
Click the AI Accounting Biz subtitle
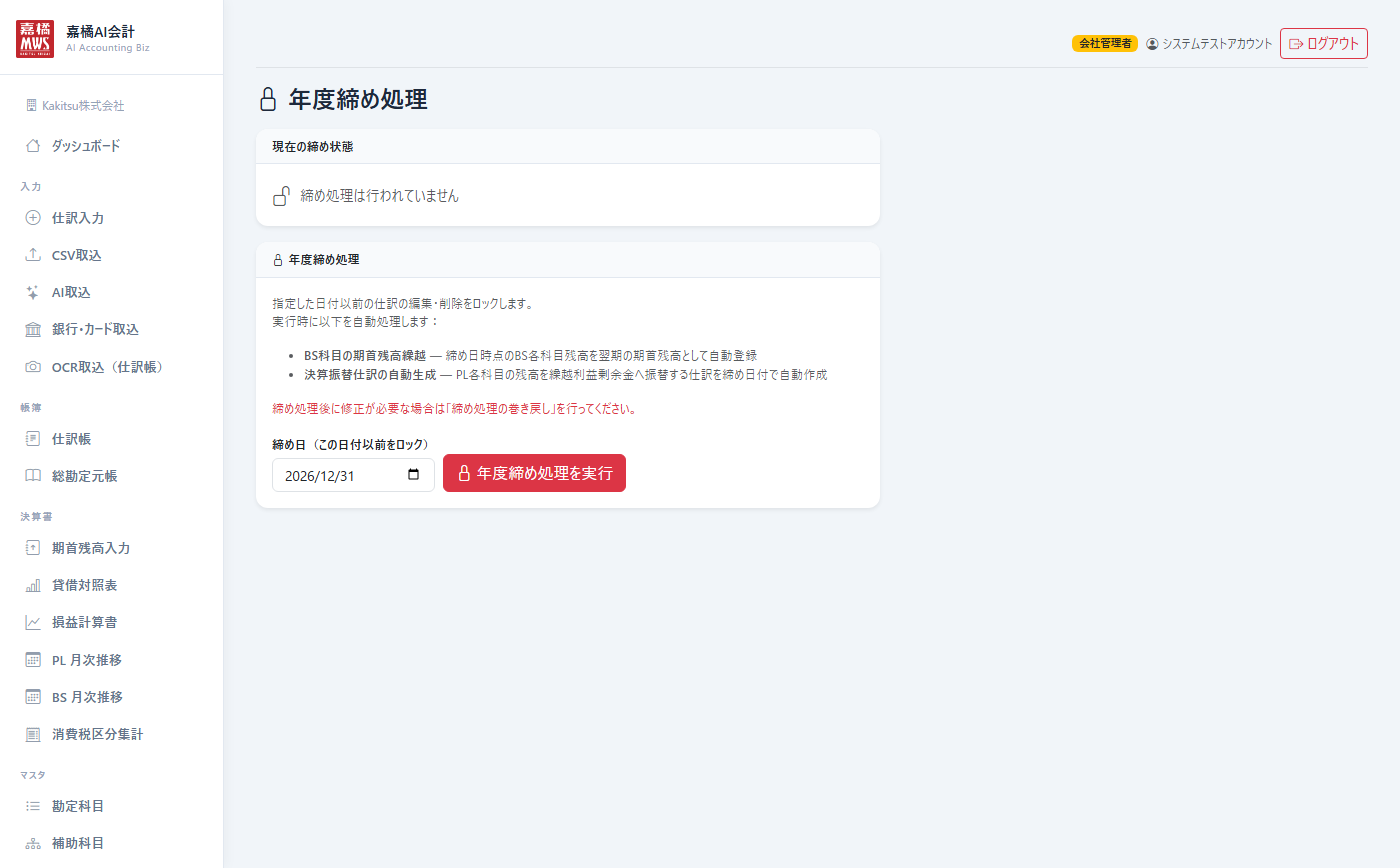click(x=107, y=47)
